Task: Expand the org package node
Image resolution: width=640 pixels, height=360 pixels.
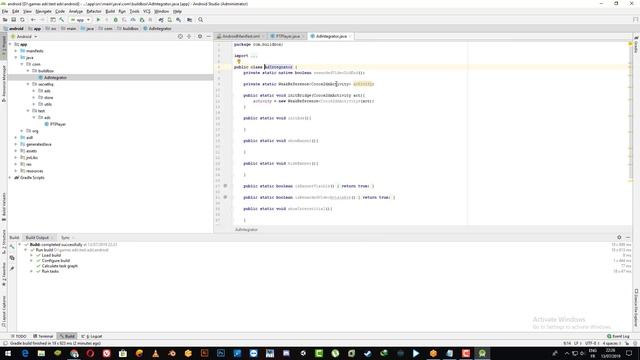Action: pos(22,131)
